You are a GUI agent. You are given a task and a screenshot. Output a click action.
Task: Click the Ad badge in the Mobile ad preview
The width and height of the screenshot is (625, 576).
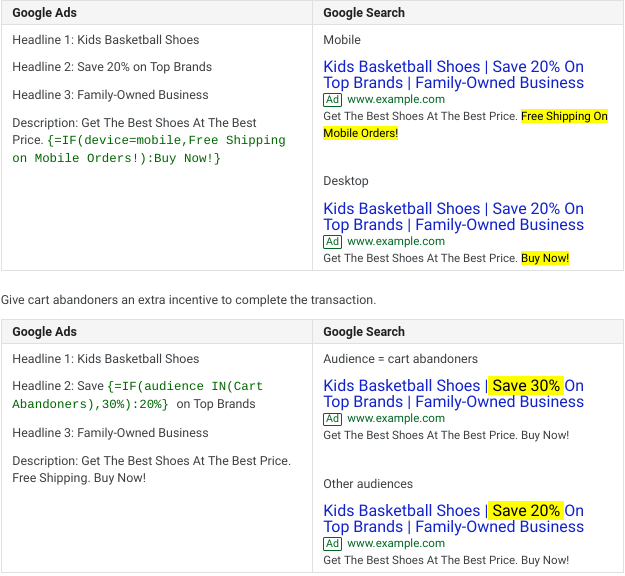tap(332, 100)
